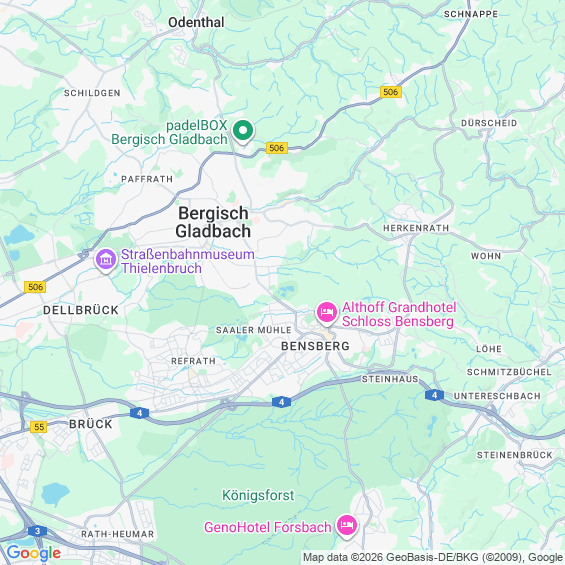The image size is (565, 565).
Task: Open the Straßenbahnmuseum Thielenbruch museum marker
Action: point(106,261)
